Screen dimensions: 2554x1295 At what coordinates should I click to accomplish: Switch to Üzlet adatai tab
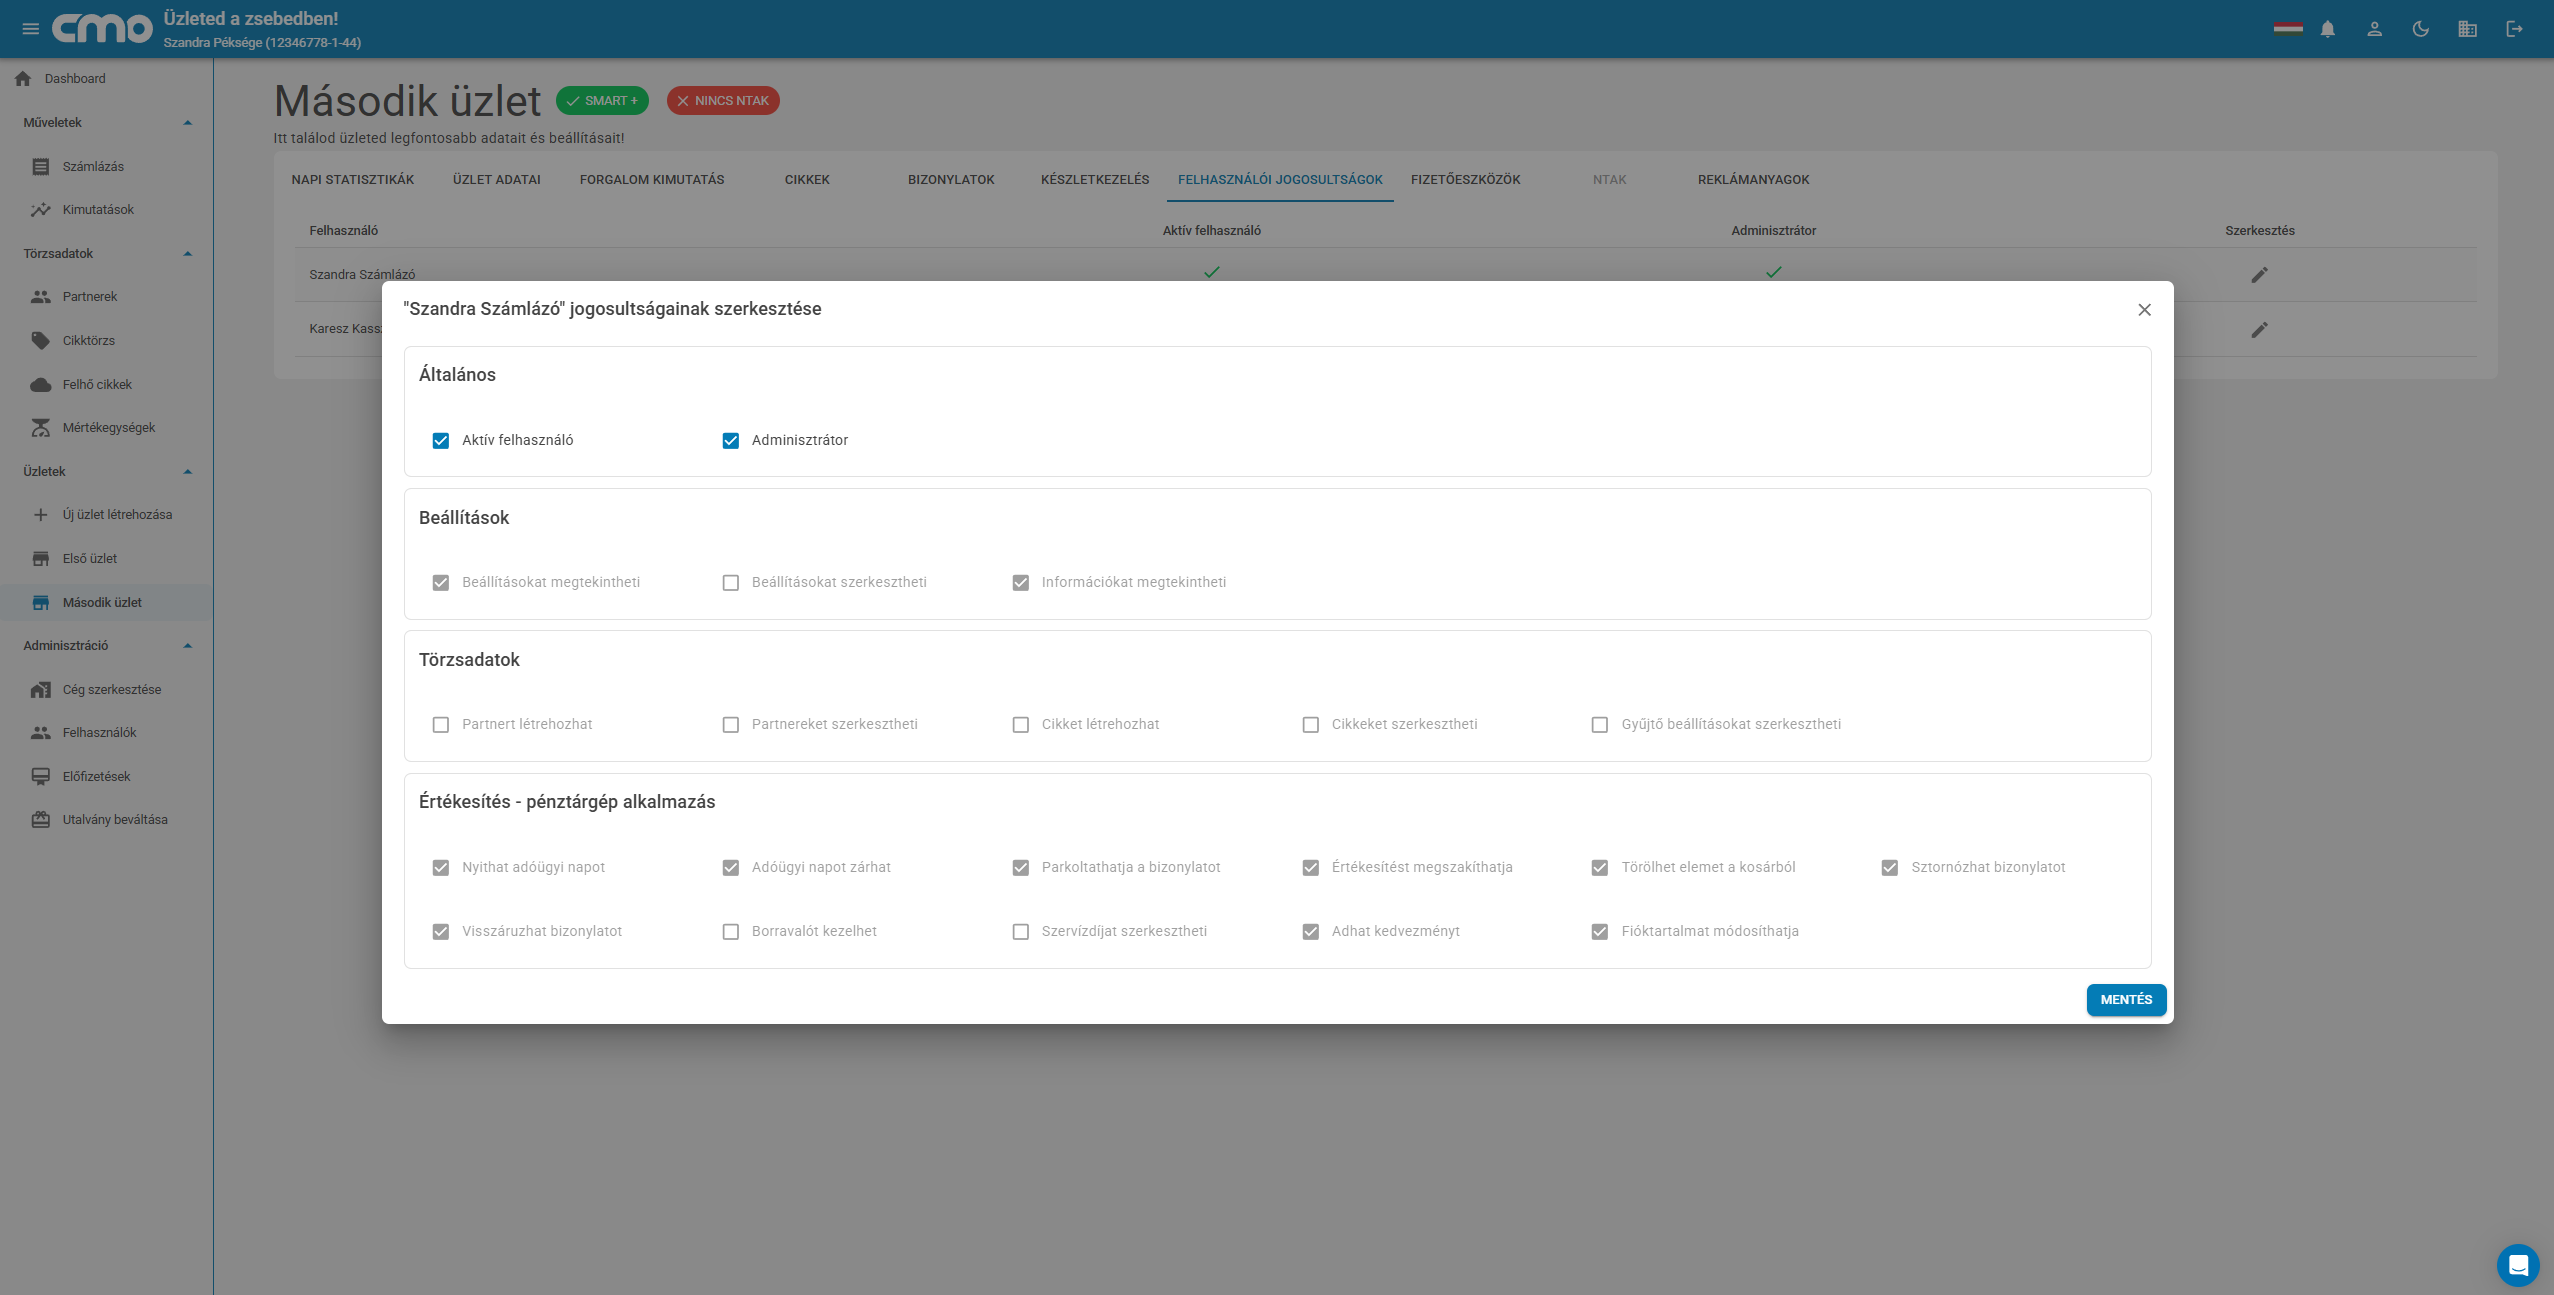(x=497, y=180)
